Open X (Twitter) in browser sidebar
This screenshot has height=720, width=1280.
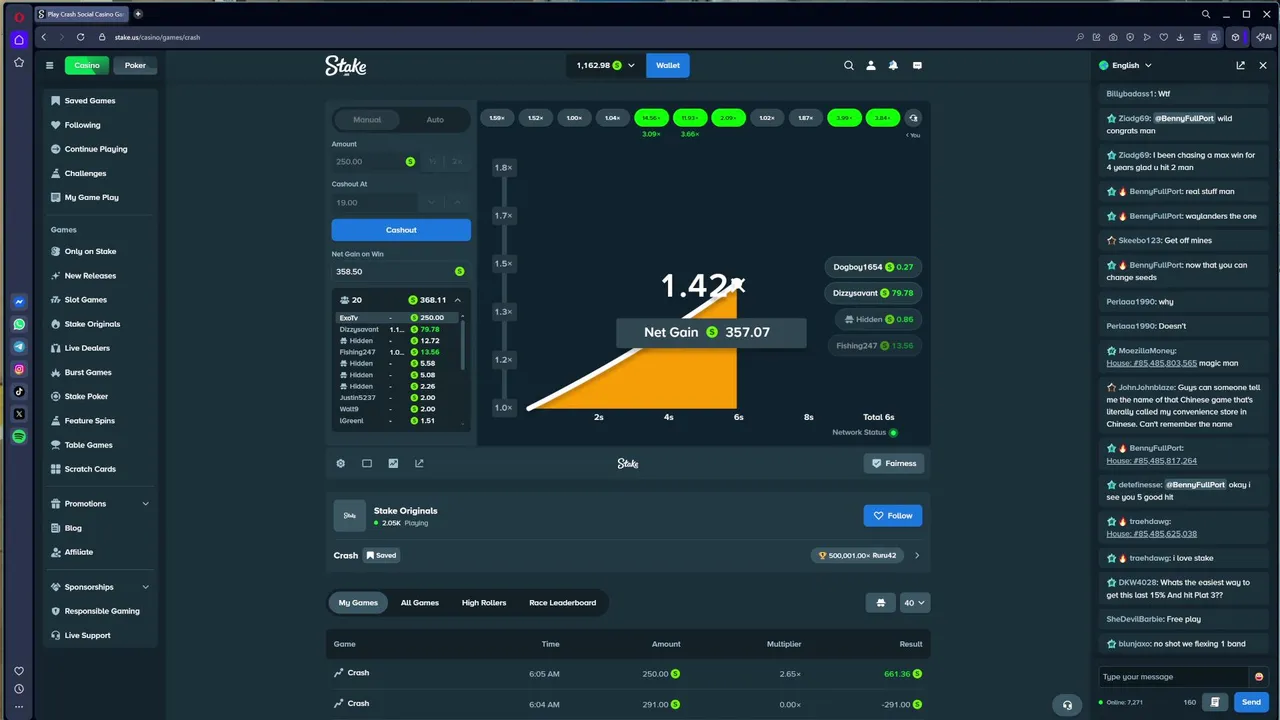click(19, 414)
